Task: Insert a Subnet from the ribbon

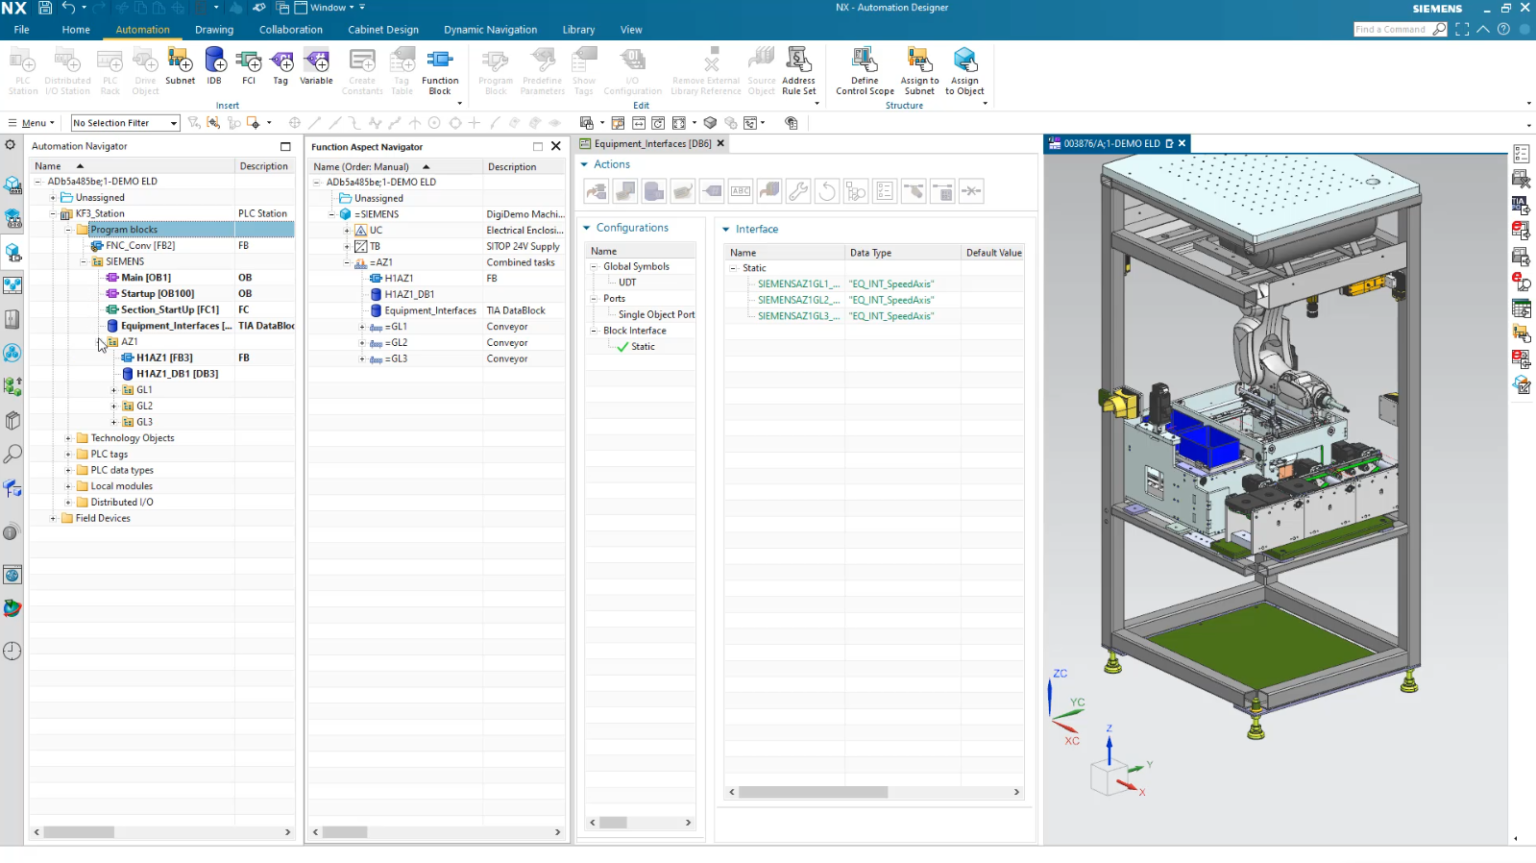Action: coord(180,68)
